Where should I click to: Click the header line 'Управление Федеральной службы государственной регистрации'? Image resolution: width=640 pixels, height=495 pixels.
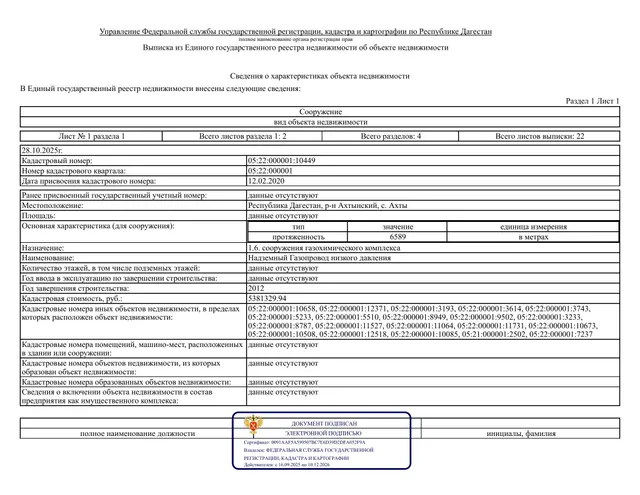(296, 31)
